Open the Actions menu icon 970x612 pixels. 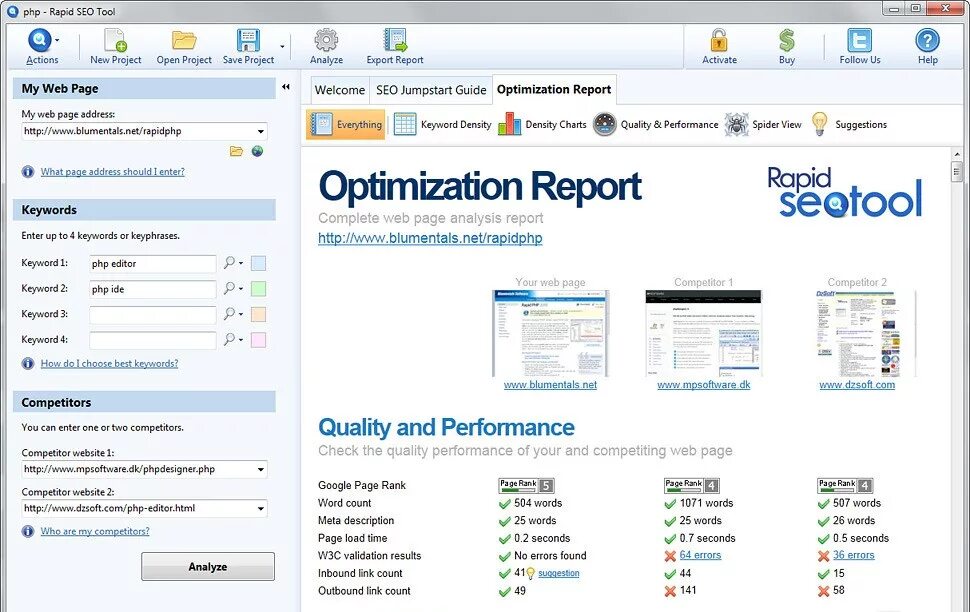point(39,40)
